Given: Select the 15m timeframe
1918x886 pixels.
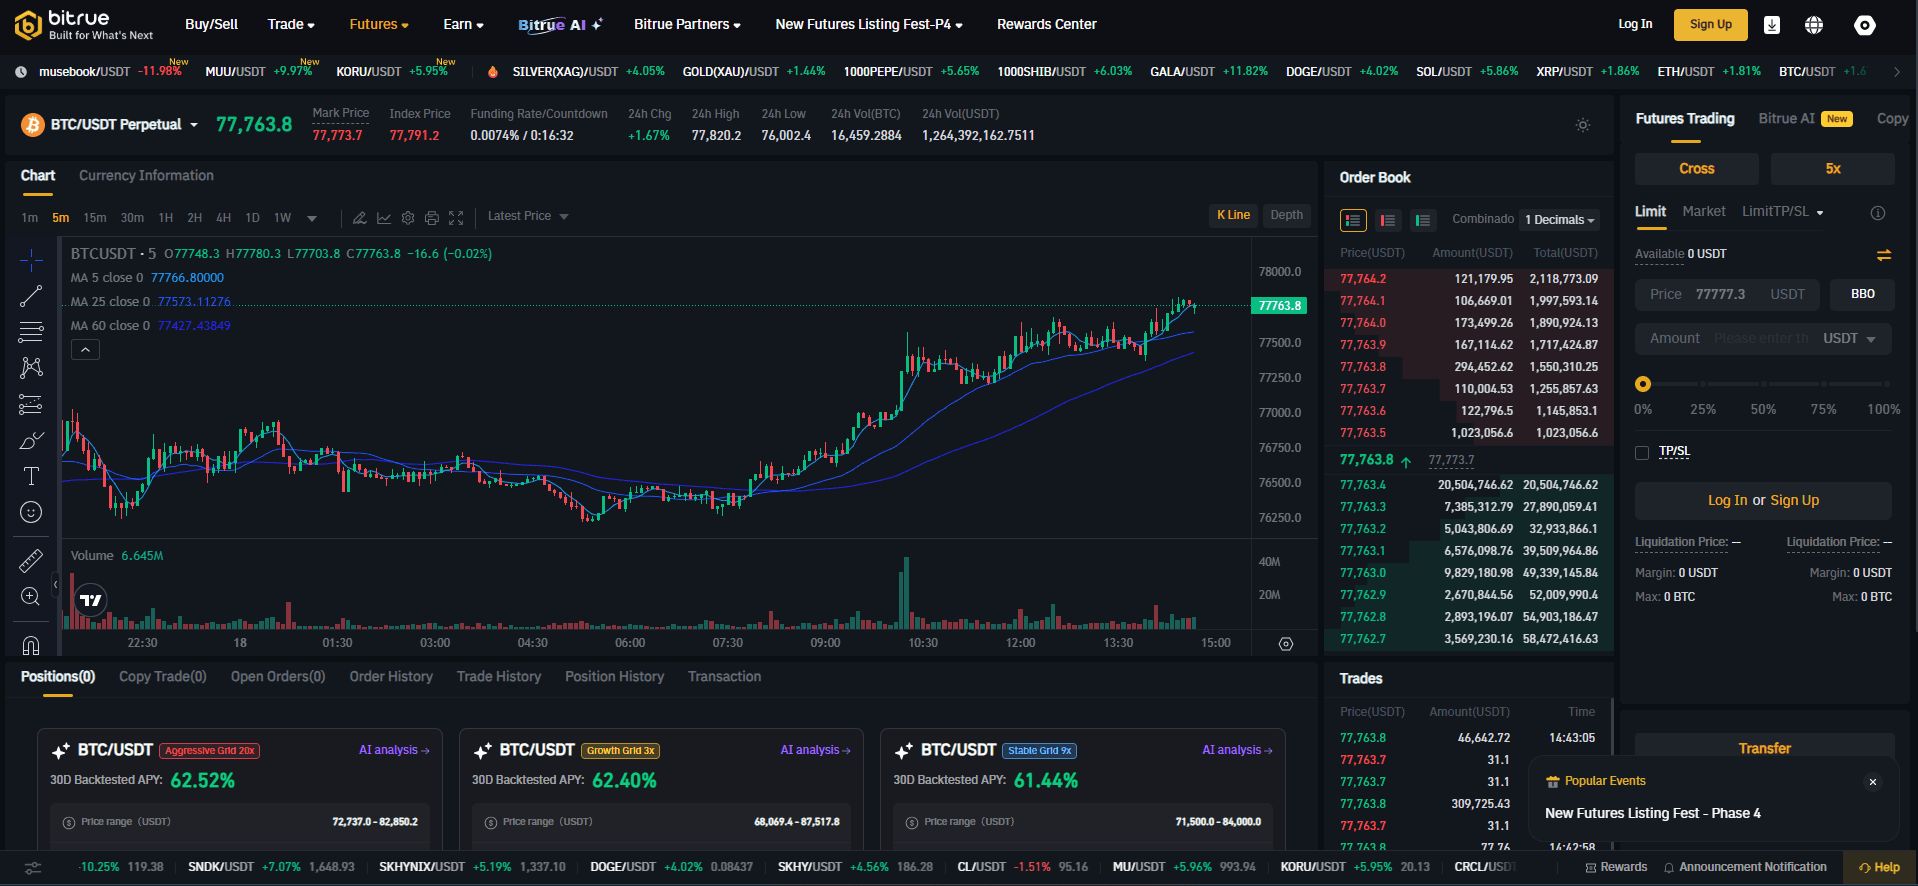Looking at the screenshot, I should pos(95,218).
